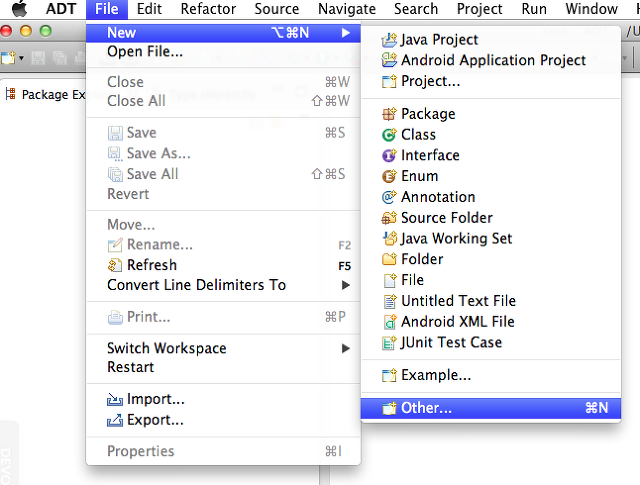Click the Enum icon
This screenshot has height=485, width=640.
tap(389, 176)
